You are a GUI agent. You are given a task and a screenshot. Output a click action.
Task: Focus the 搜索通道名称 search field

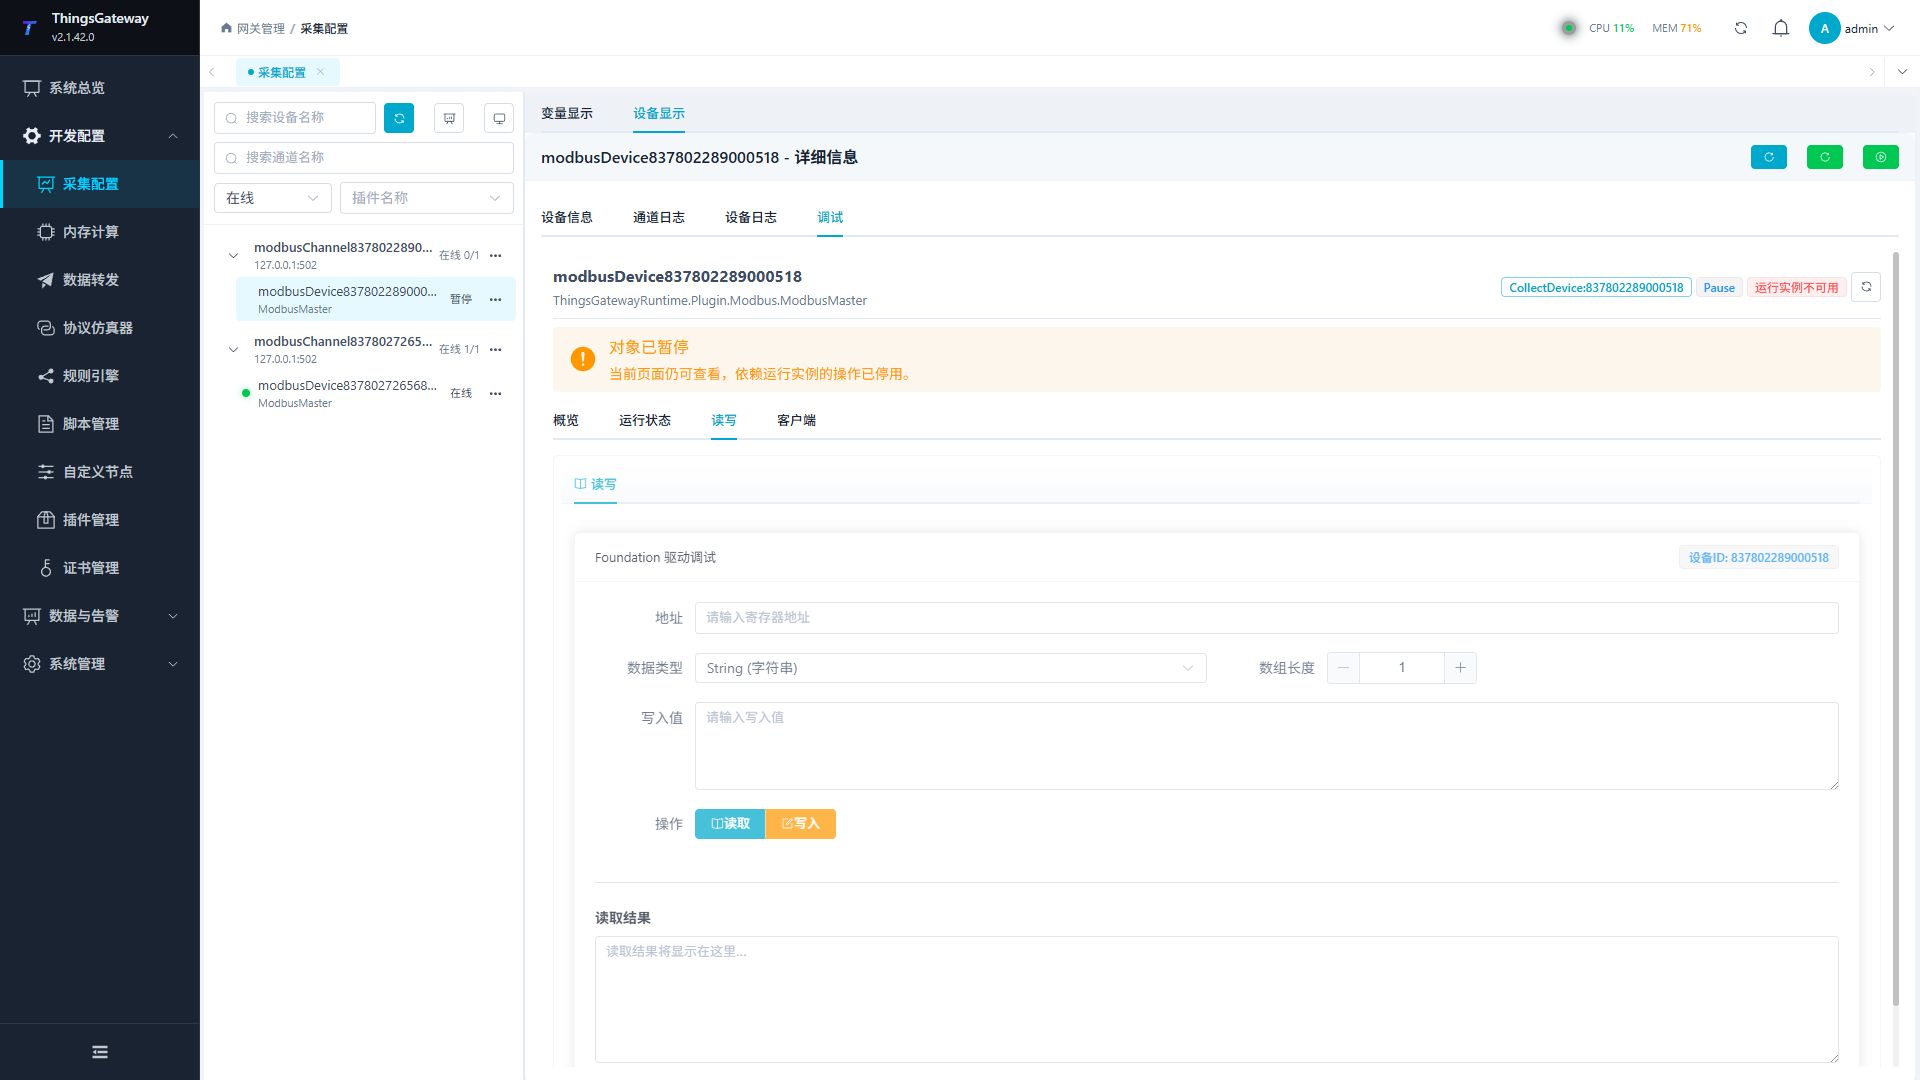coord(364,158)
